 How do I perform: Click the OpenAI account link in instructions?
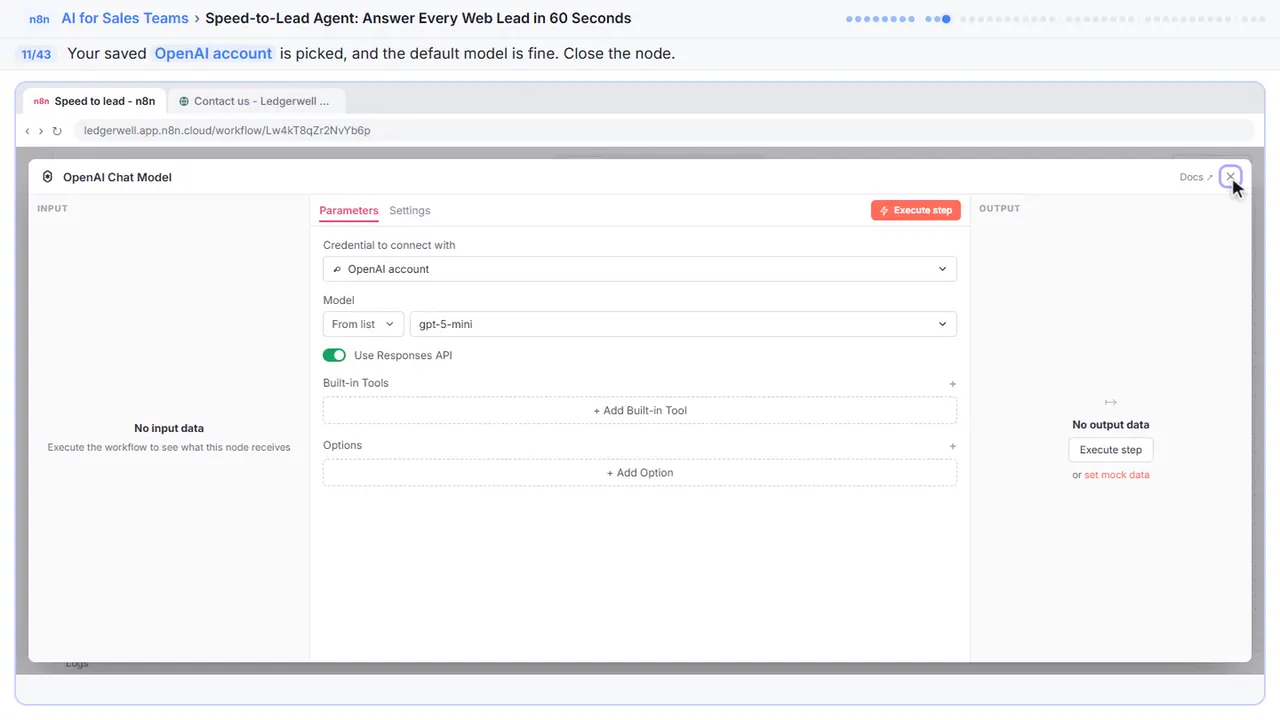coord(213,54)
